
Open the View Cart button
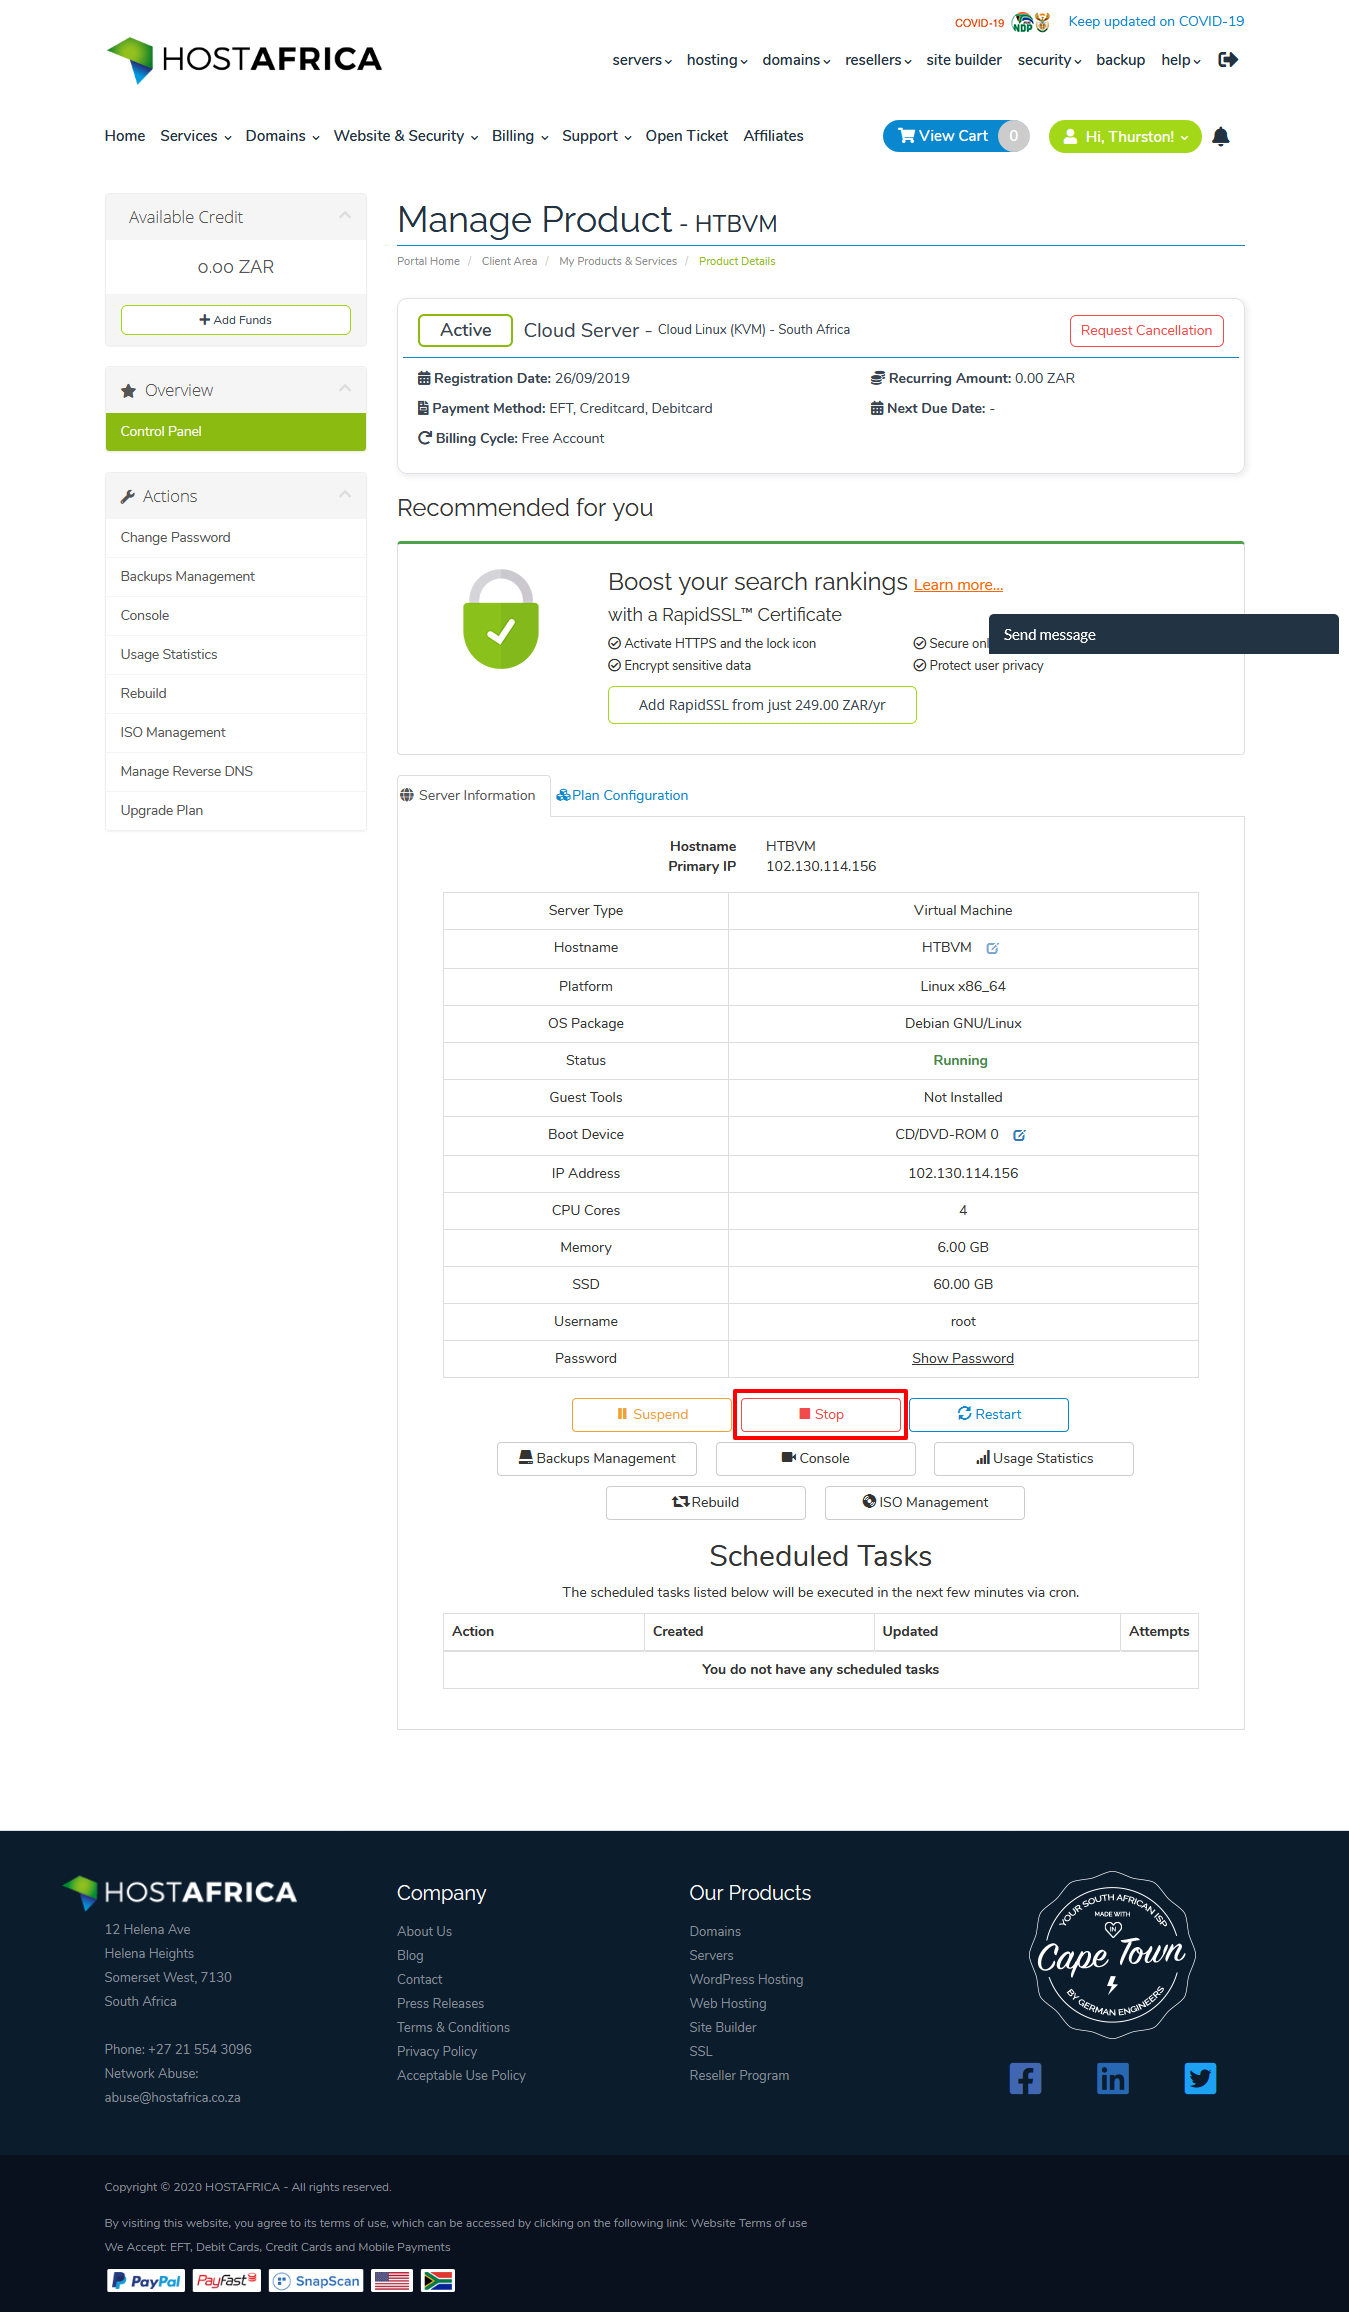tap(956, 137)
